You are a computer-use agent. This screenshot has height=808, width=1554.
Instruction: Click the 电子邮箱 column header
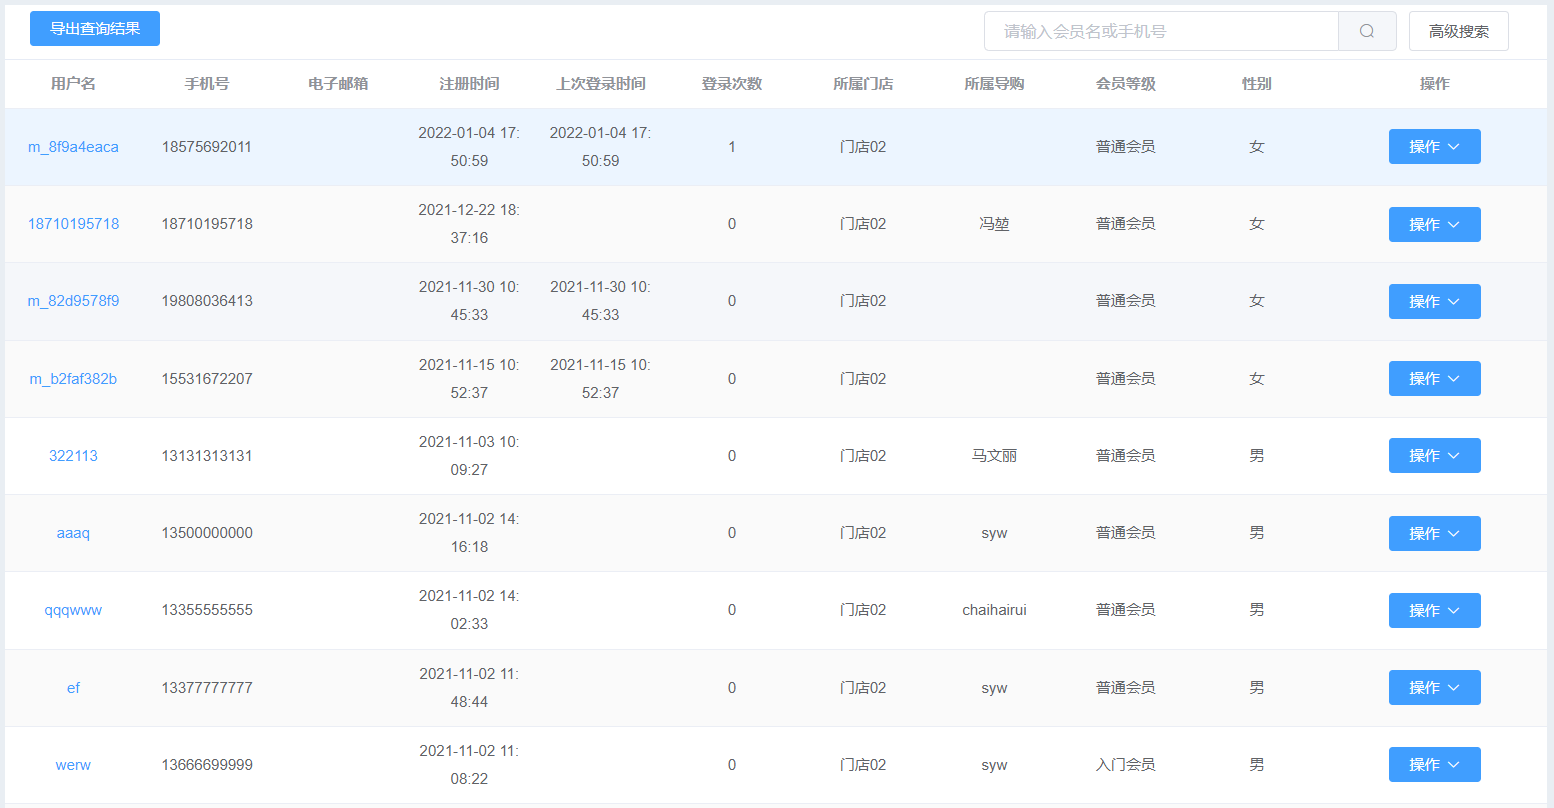click(338, 84)
